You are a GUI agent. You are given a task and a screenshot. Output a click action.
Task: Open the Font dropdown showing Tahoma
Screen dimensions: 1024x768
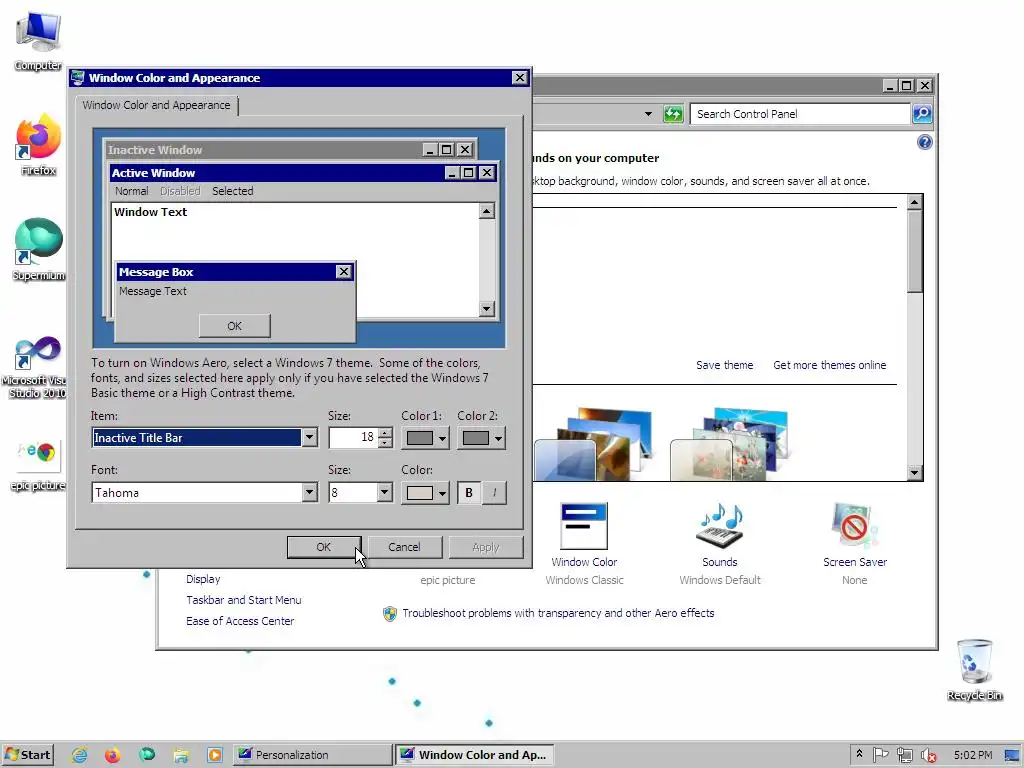[310, 492]
